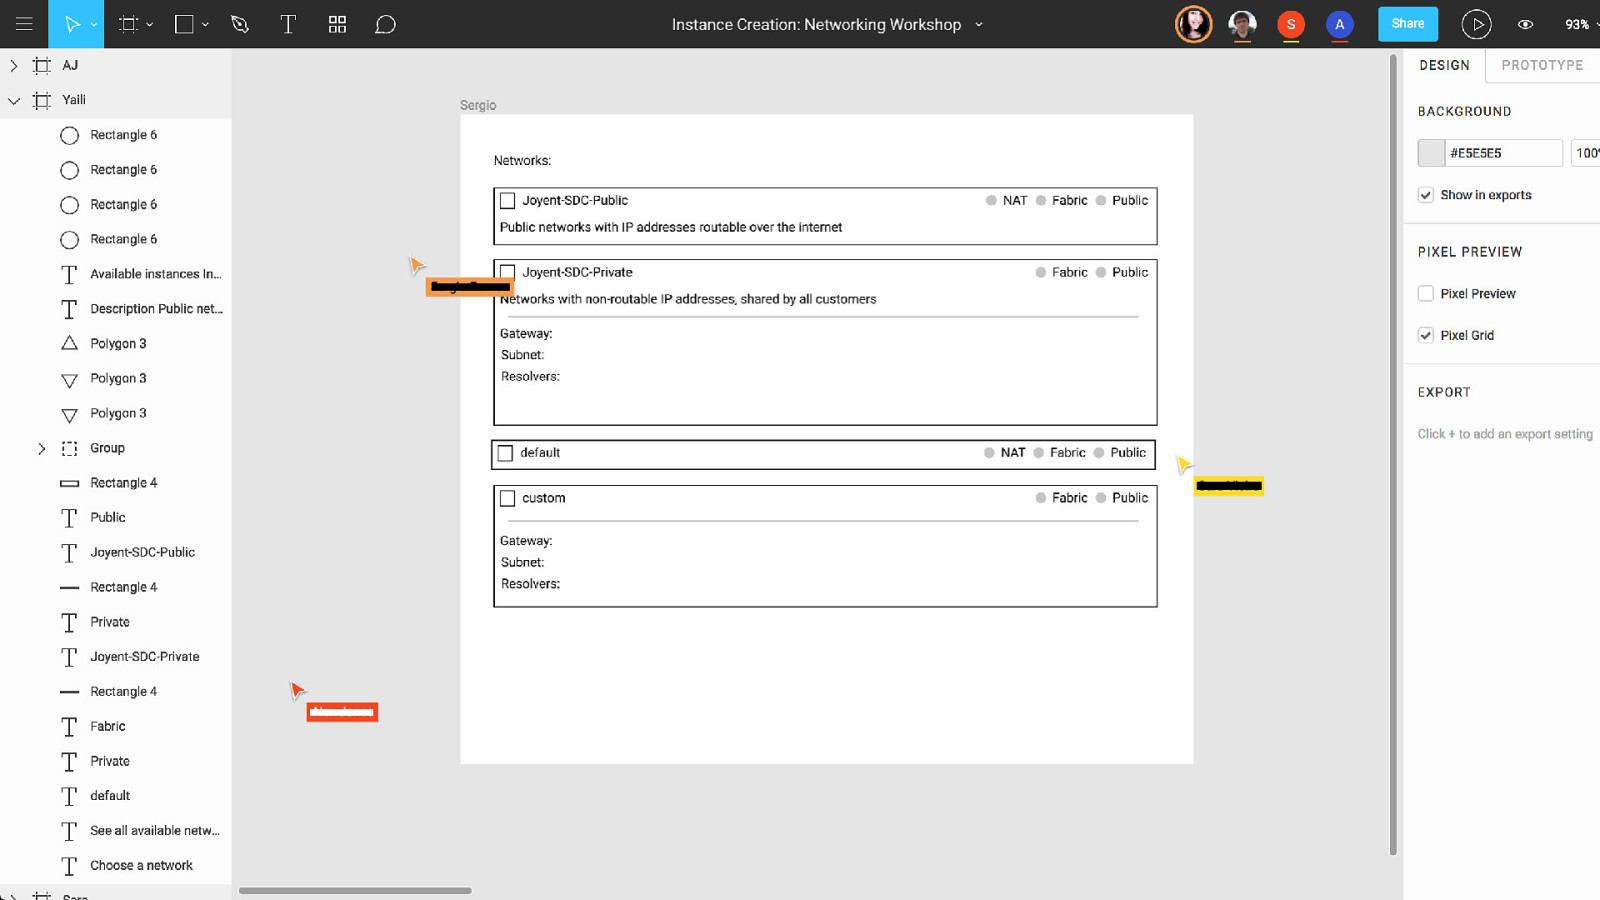
Task: Expand the Group layer
Action: point(41,448)
